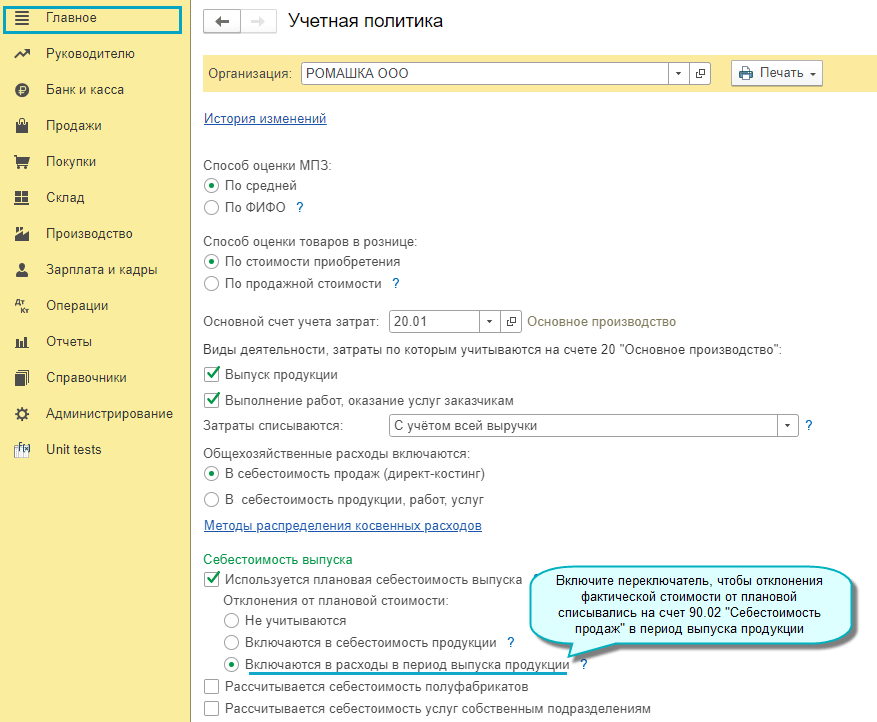Click the factory icon for Производство
877x722 pixels.
coord(22,234)
